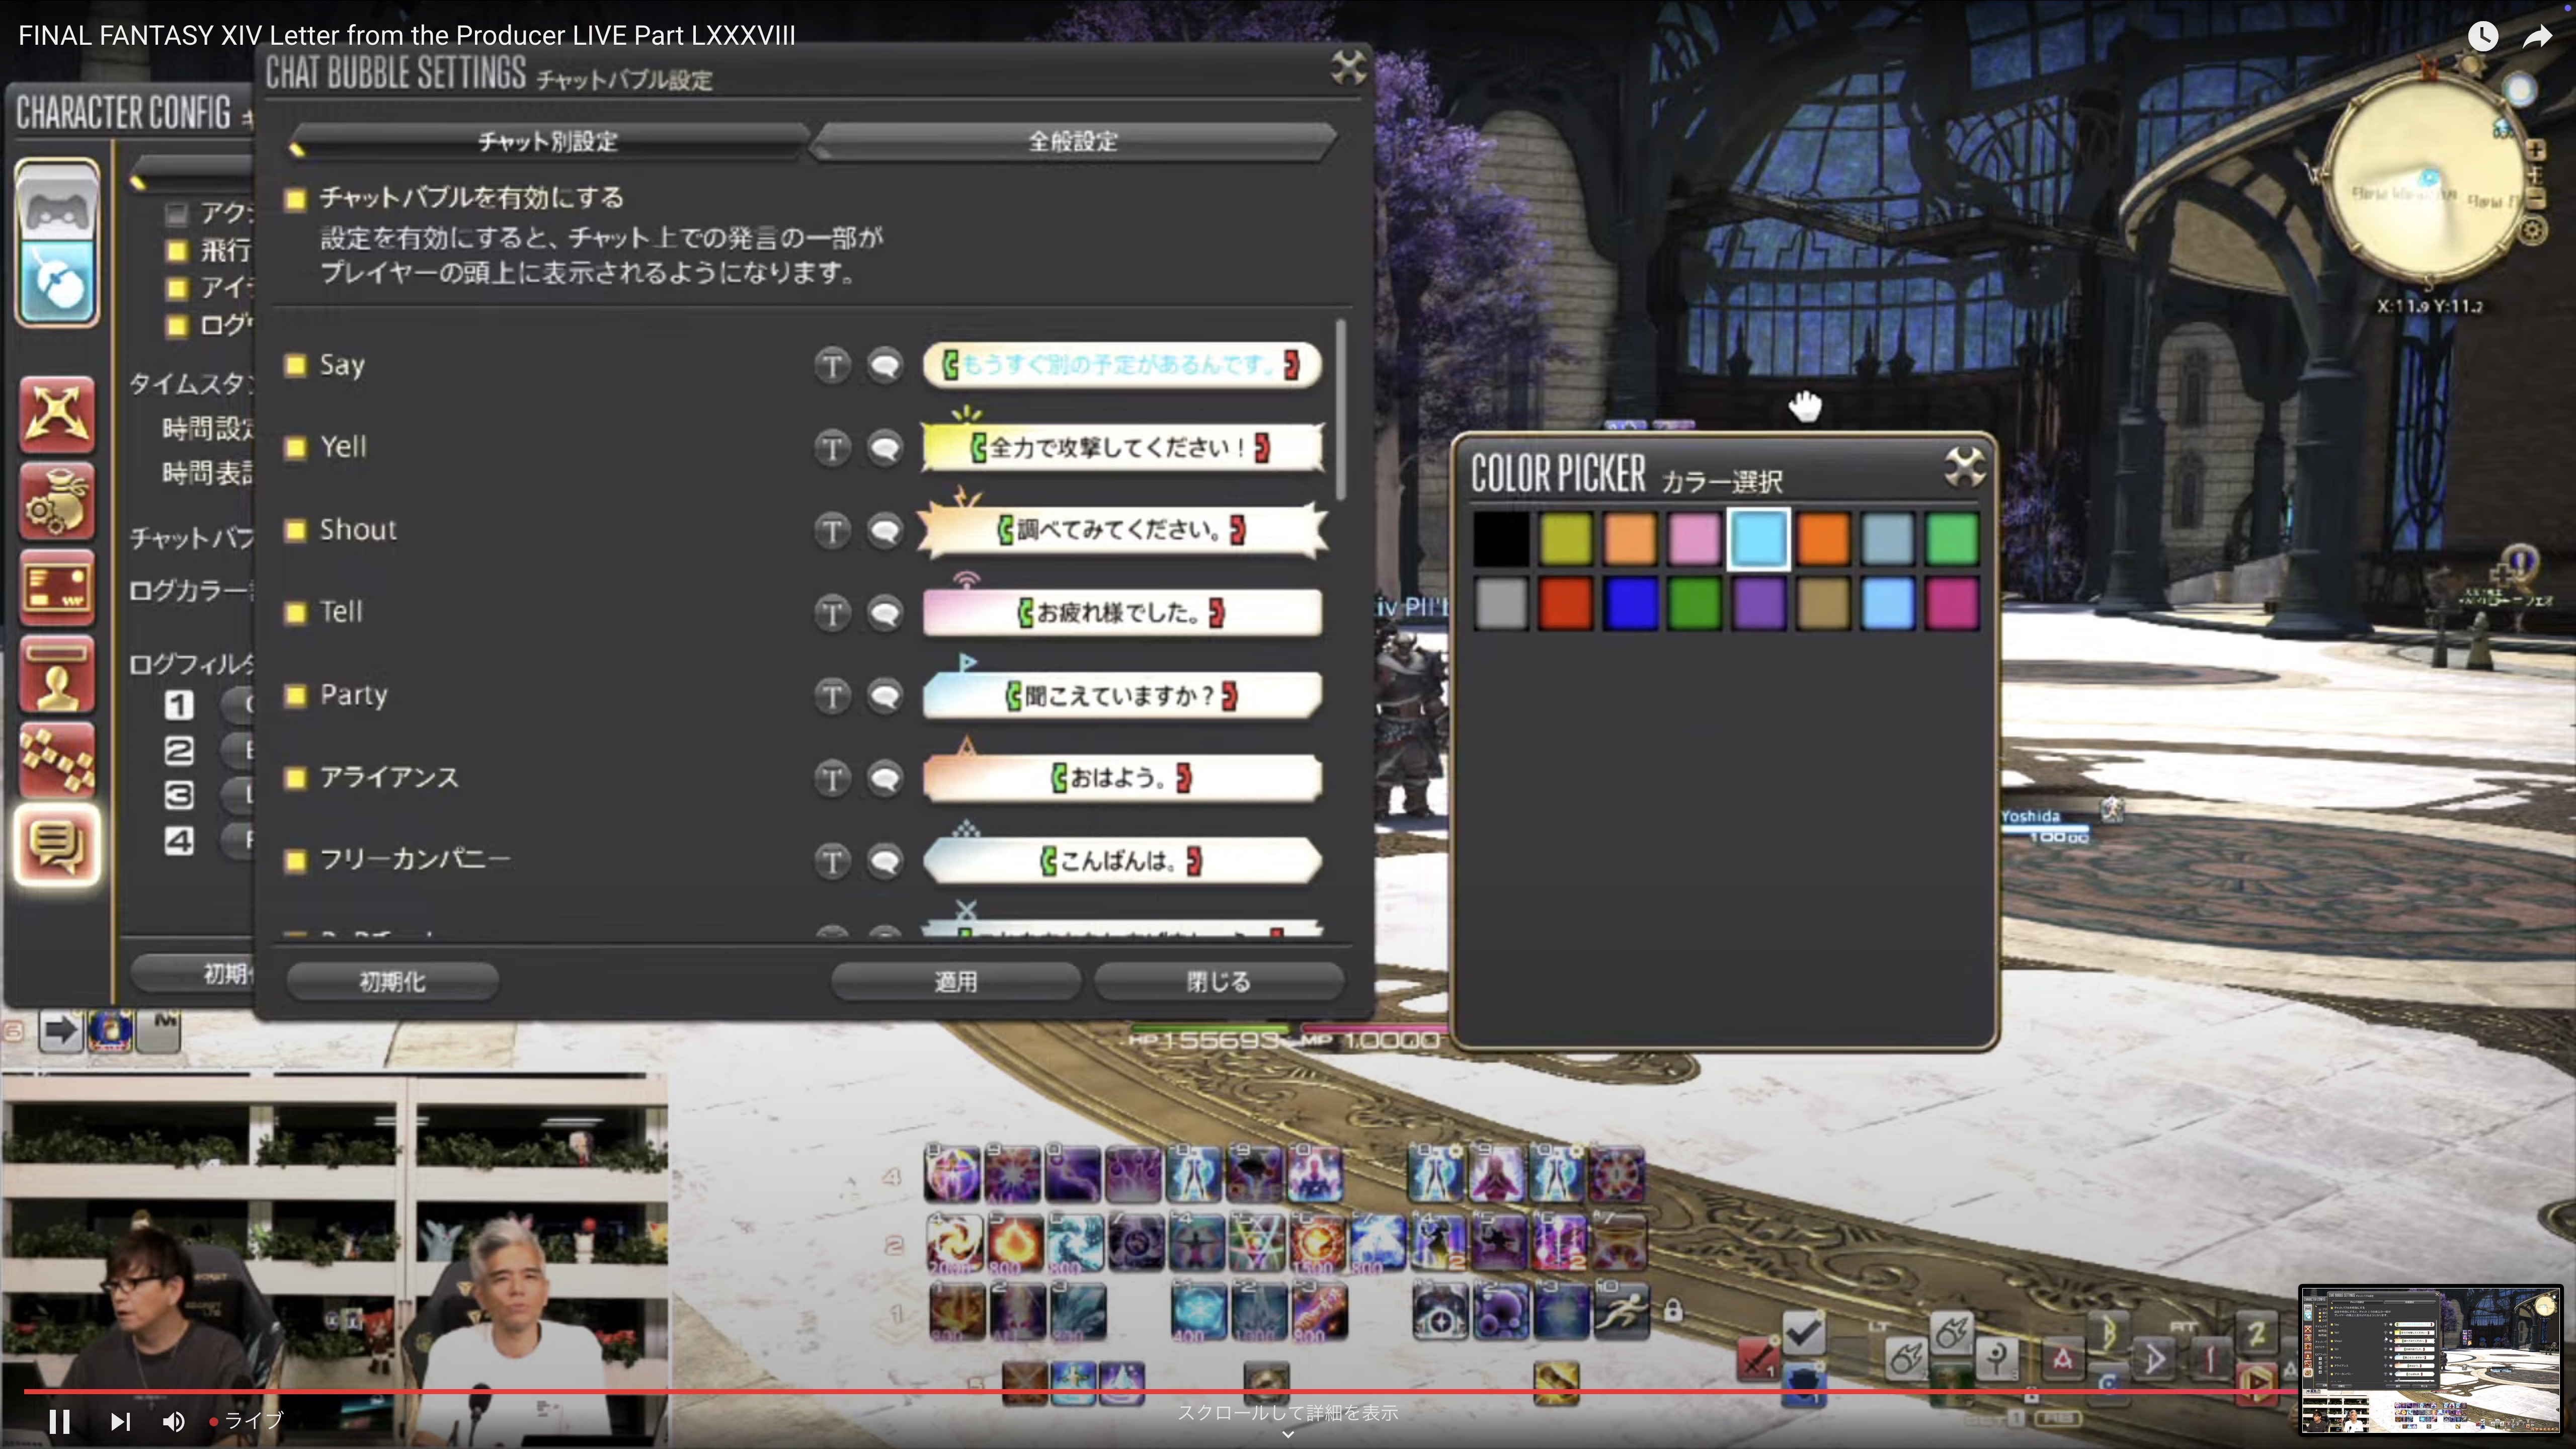Open text color option for アライアンス

pos(832,778)
